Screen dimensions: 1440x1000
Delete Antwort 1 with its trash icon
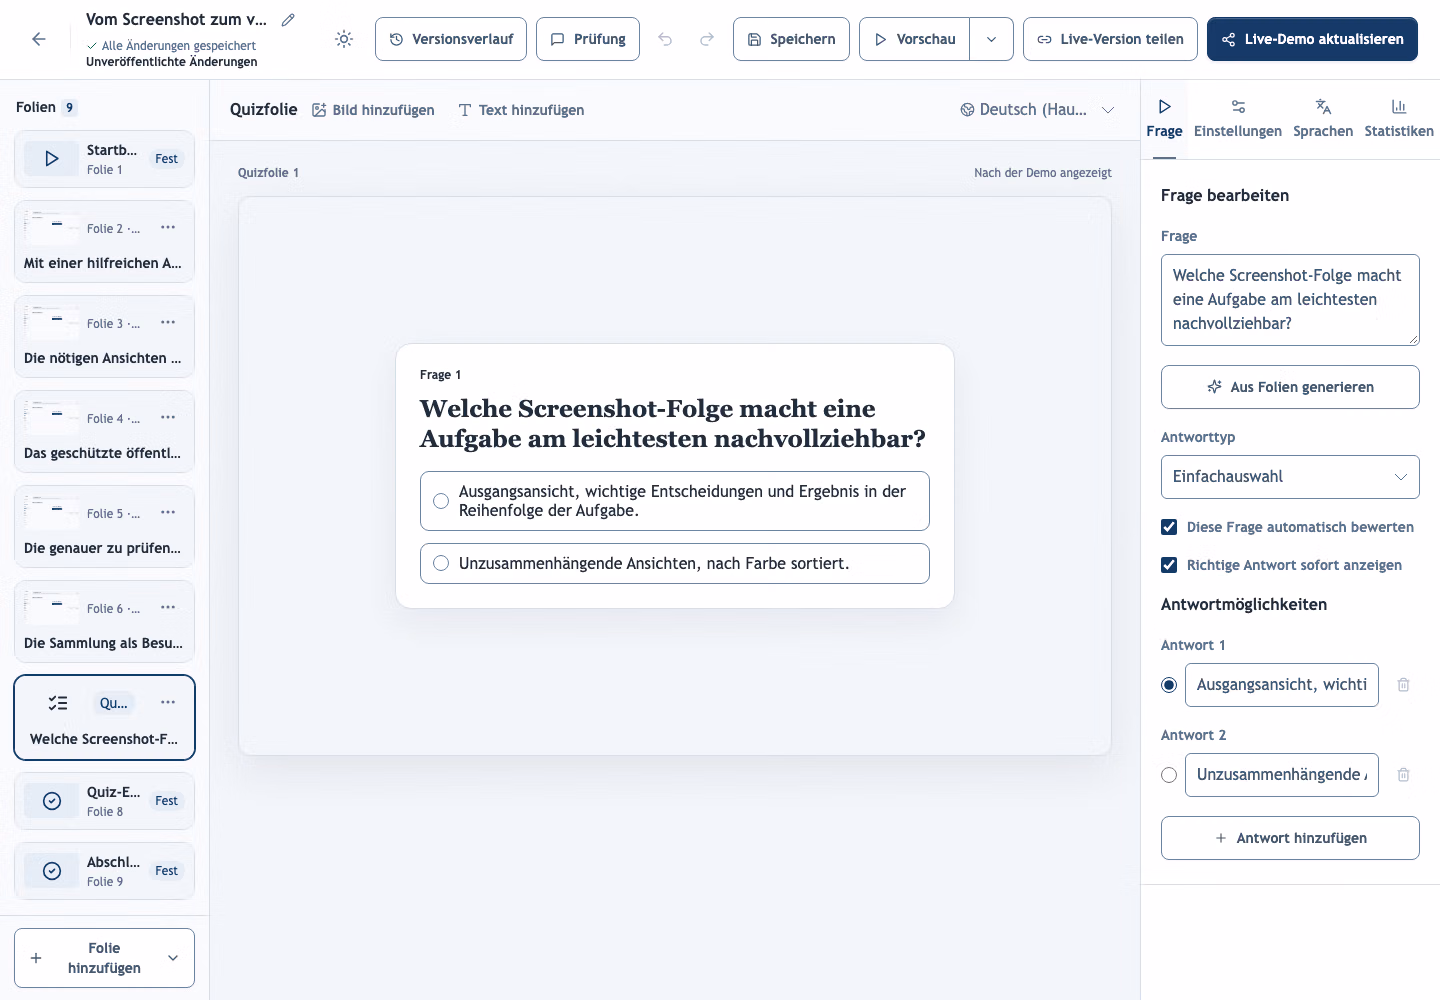point(1403,685)
